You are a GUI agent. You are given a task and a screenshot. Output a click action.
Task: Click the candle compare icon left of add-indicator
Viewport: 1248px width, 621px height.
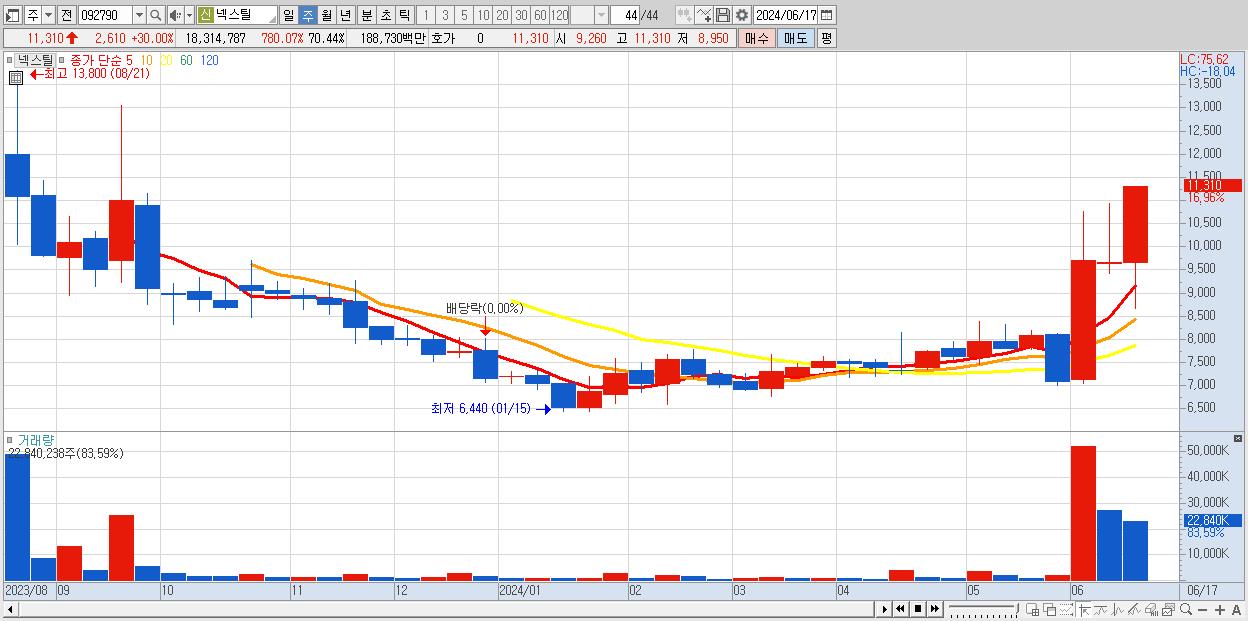pos(684,15)
